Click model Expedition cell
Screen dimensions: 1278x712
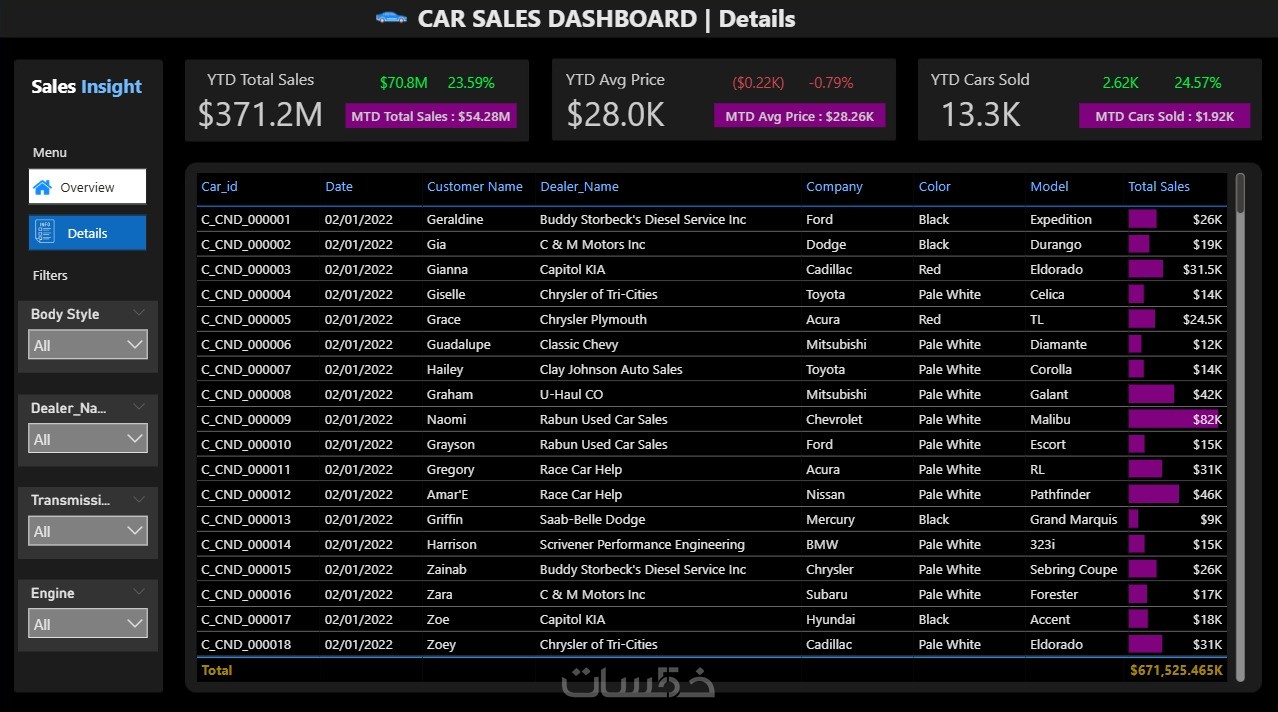[x=1061, y=219]
